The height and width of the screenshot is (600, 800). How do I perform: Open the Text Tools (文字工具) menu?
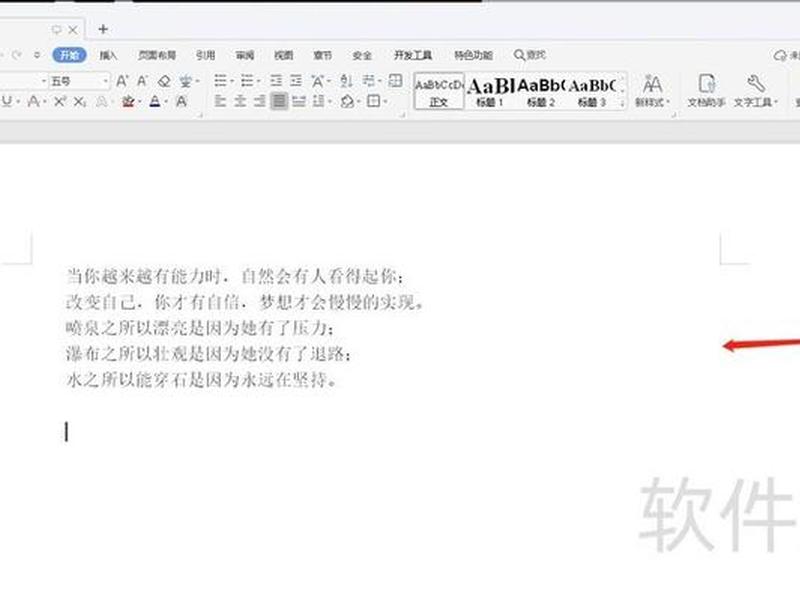(756, 91)
